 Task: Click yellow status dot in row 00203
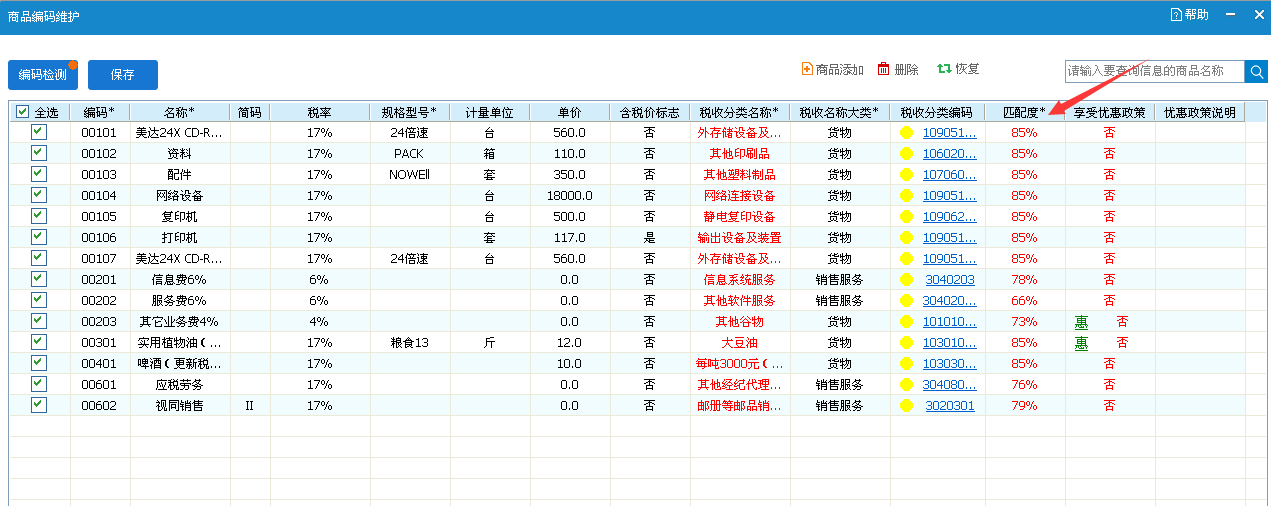(x=907, y=322)
